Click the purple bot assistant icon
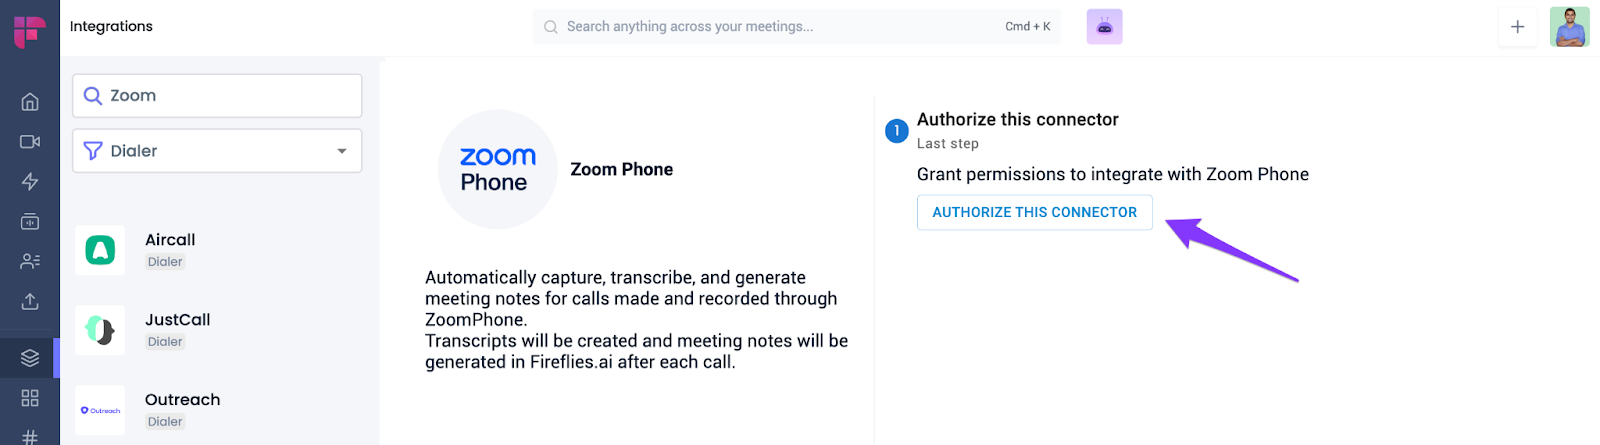 coord(1104,27)
